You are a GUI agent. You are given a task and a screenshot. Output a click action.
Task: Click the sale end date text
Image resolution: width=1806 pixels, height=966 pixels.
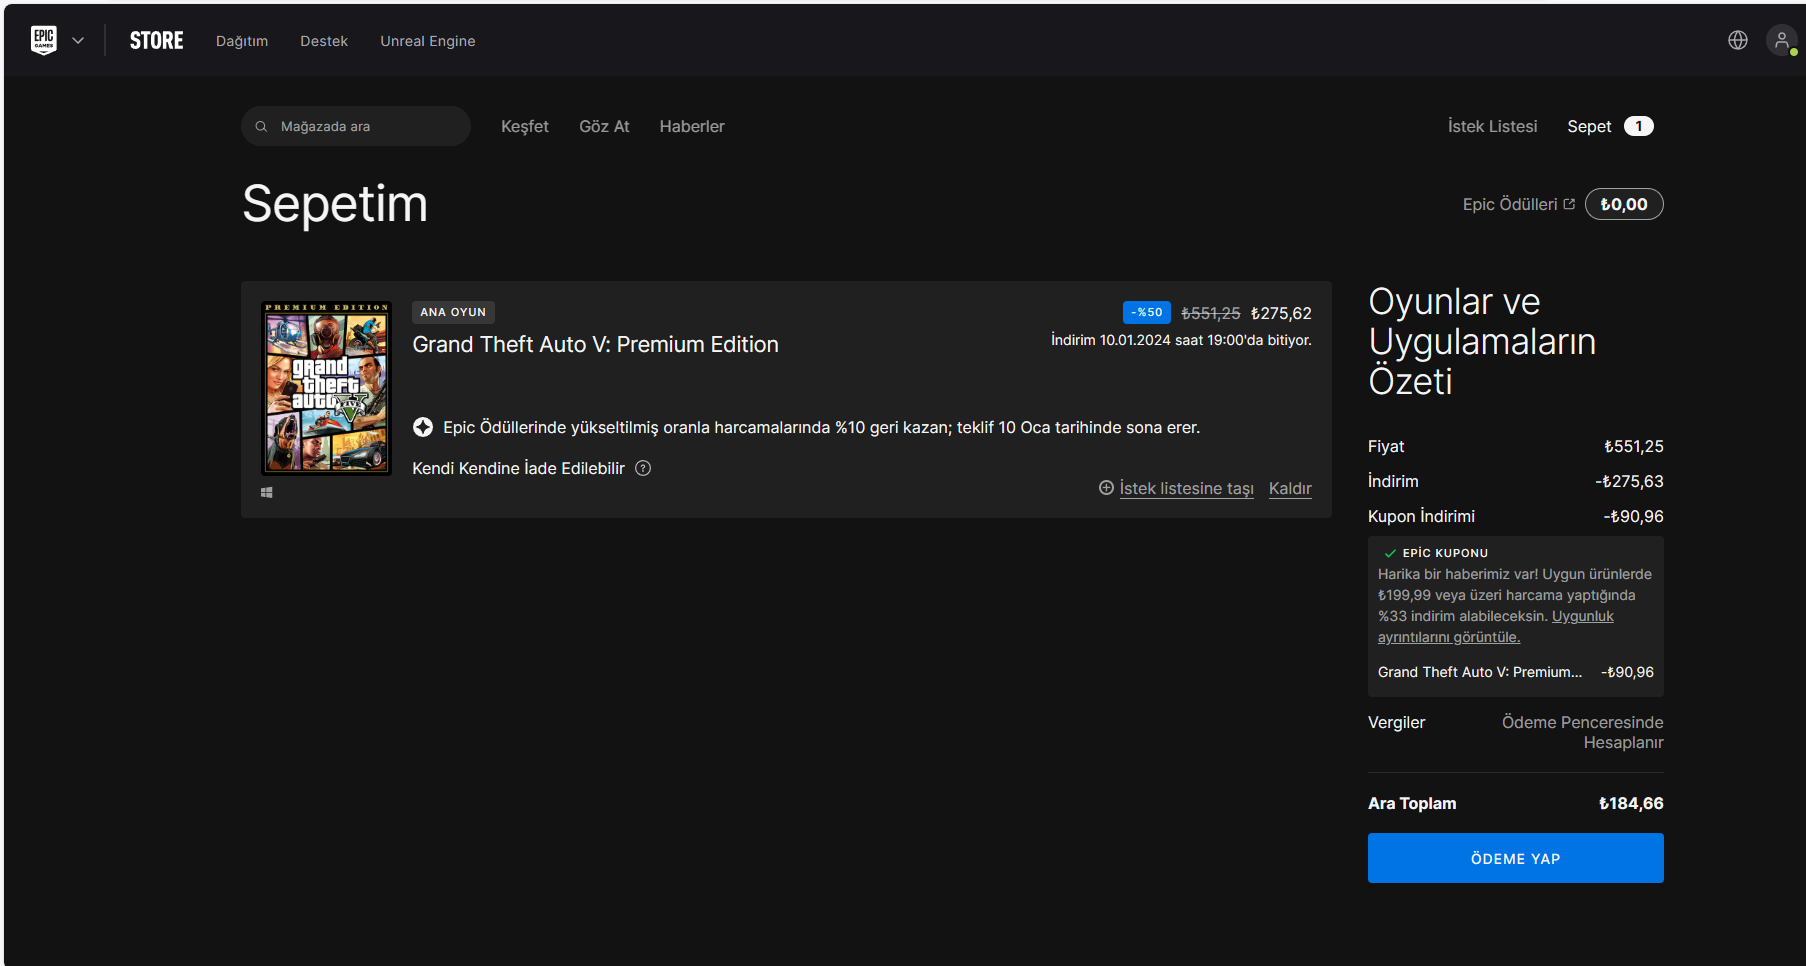point(1181,340)
